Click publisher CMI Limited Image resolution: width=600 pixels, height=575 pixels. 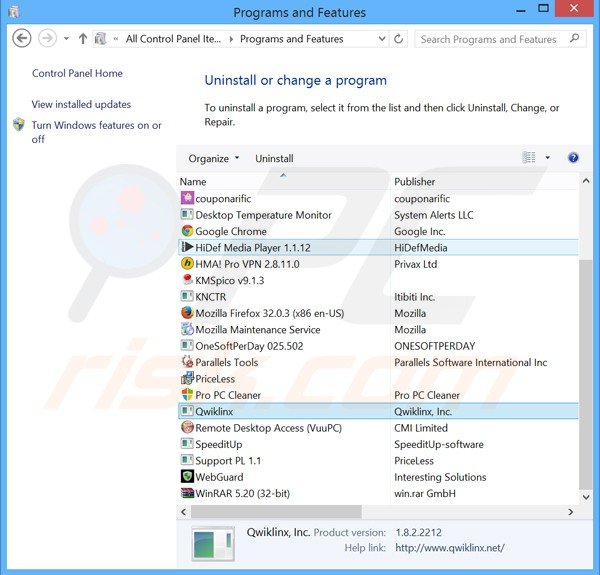(421, 428)
